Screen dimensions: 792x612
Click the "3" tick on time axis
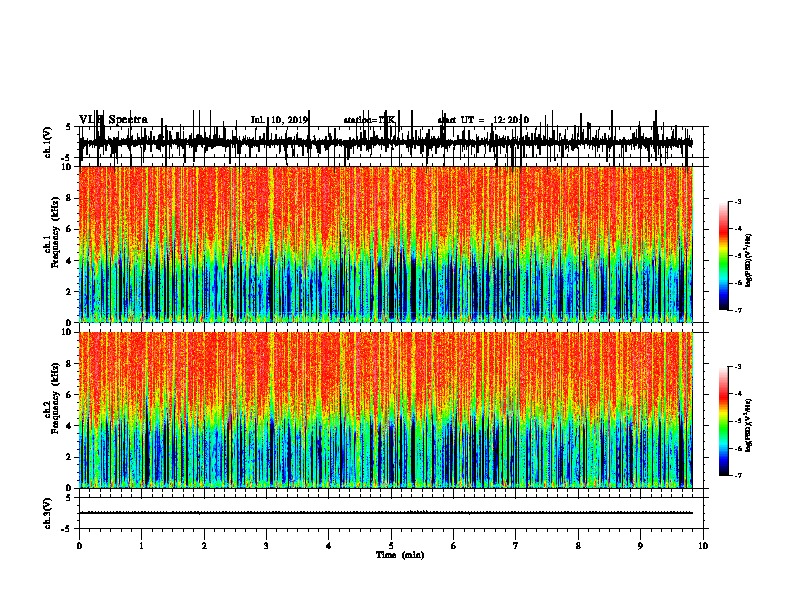click(266, 545)
